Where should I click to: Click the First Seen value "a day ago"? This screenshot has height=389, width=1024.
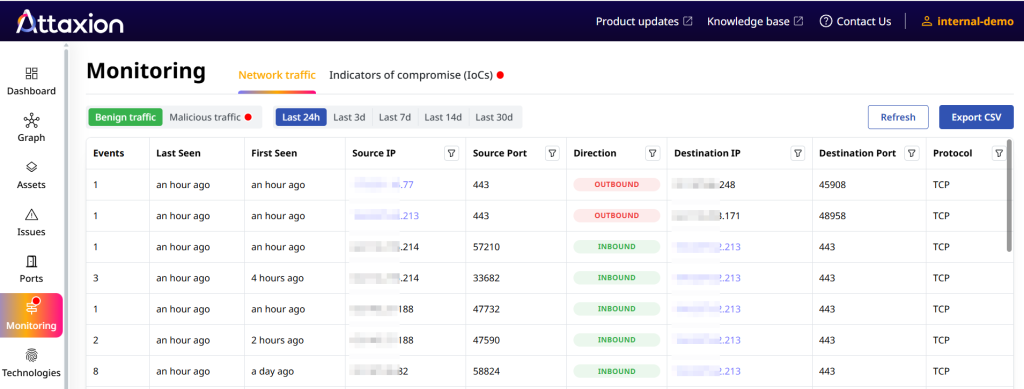point(272,371)
